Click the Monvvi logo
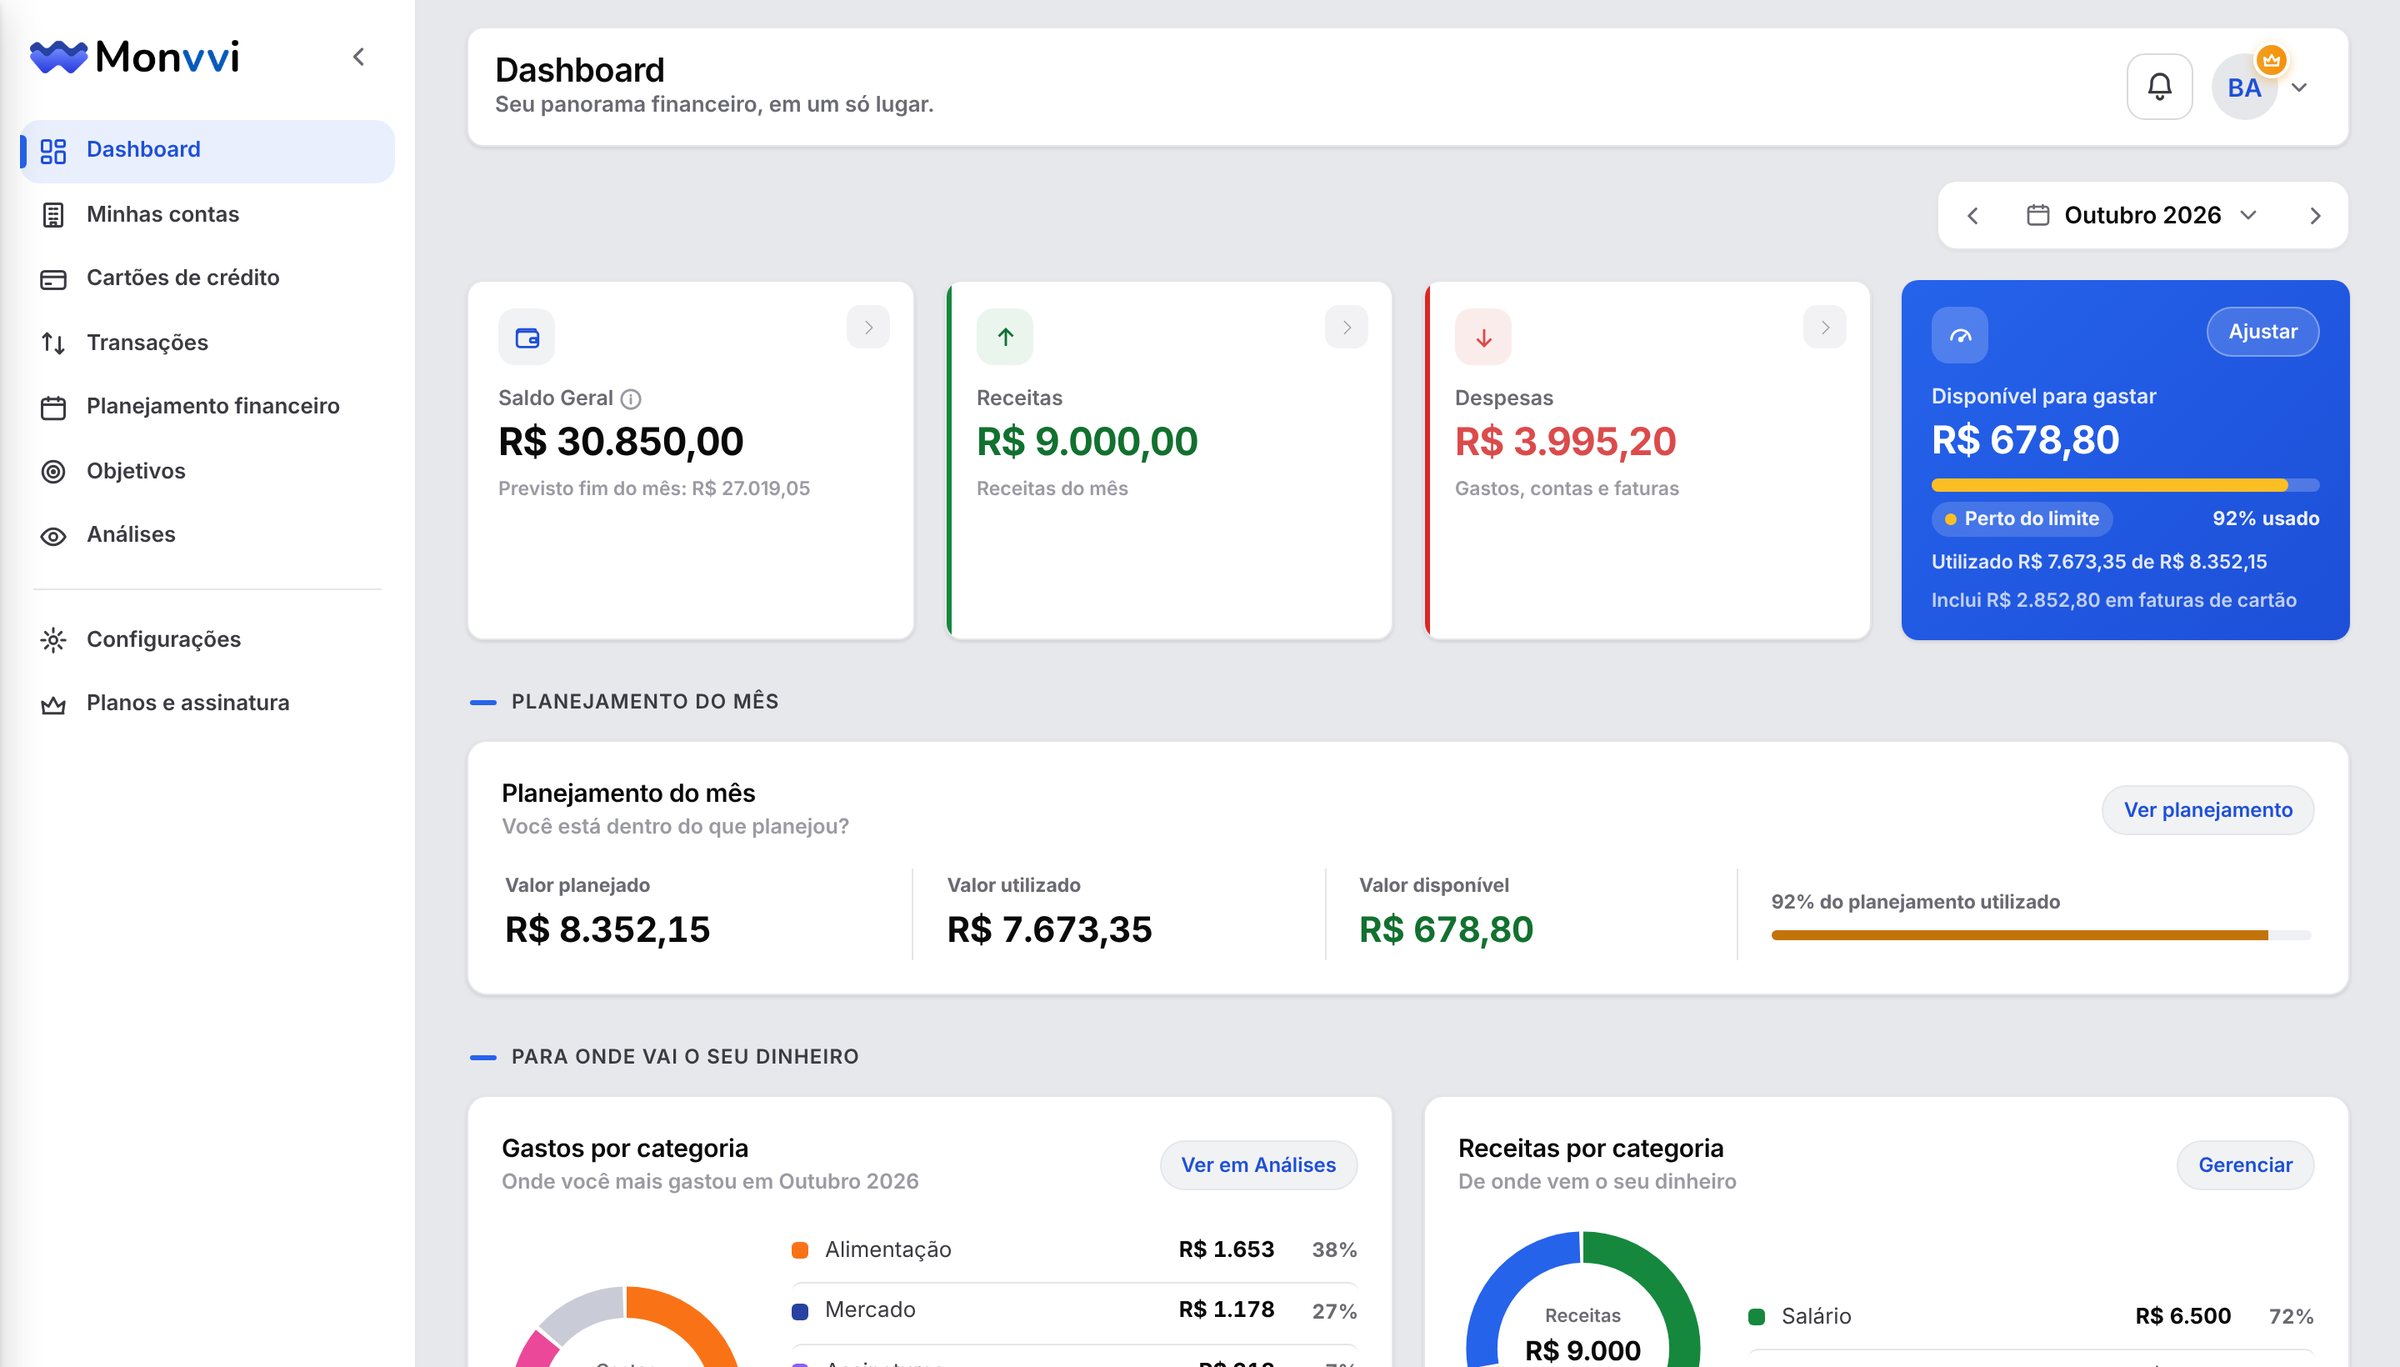 pyautogui.click(x=135, y=57)
